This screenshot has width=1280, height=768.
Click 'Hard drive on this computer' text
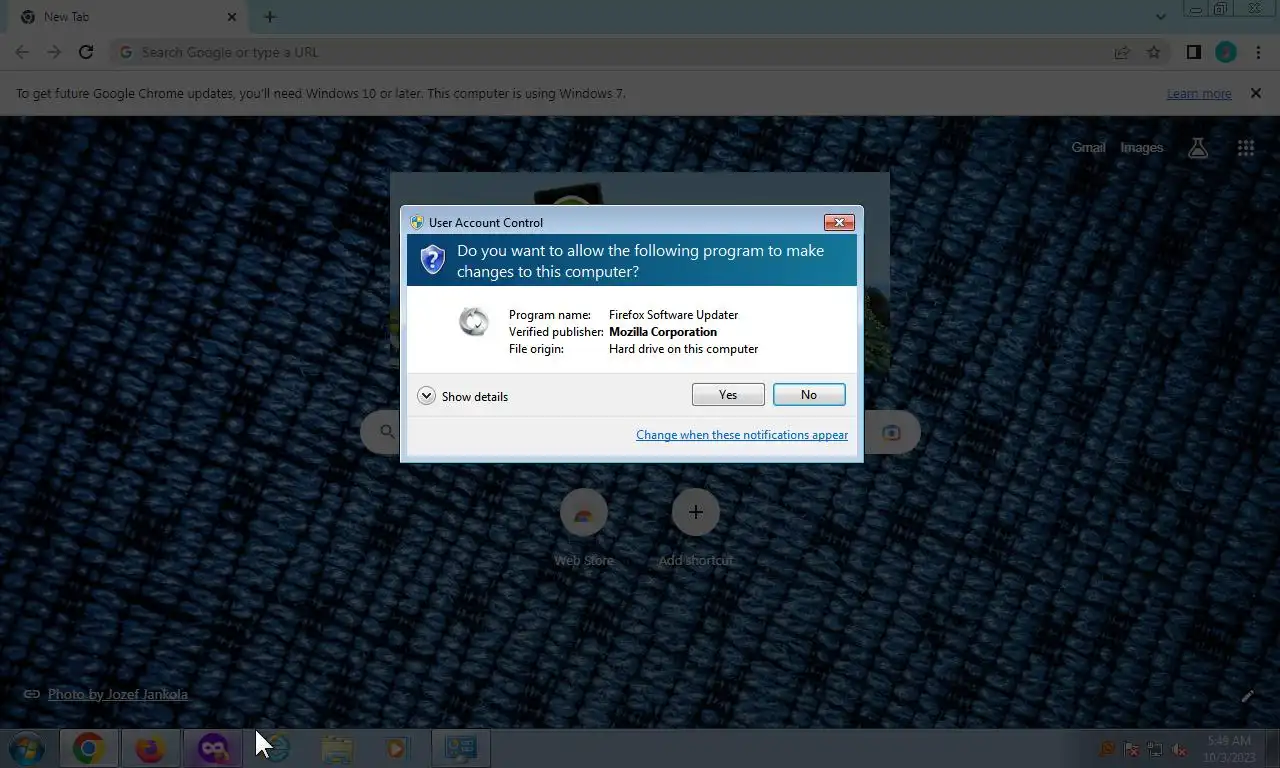pos(683,349)
